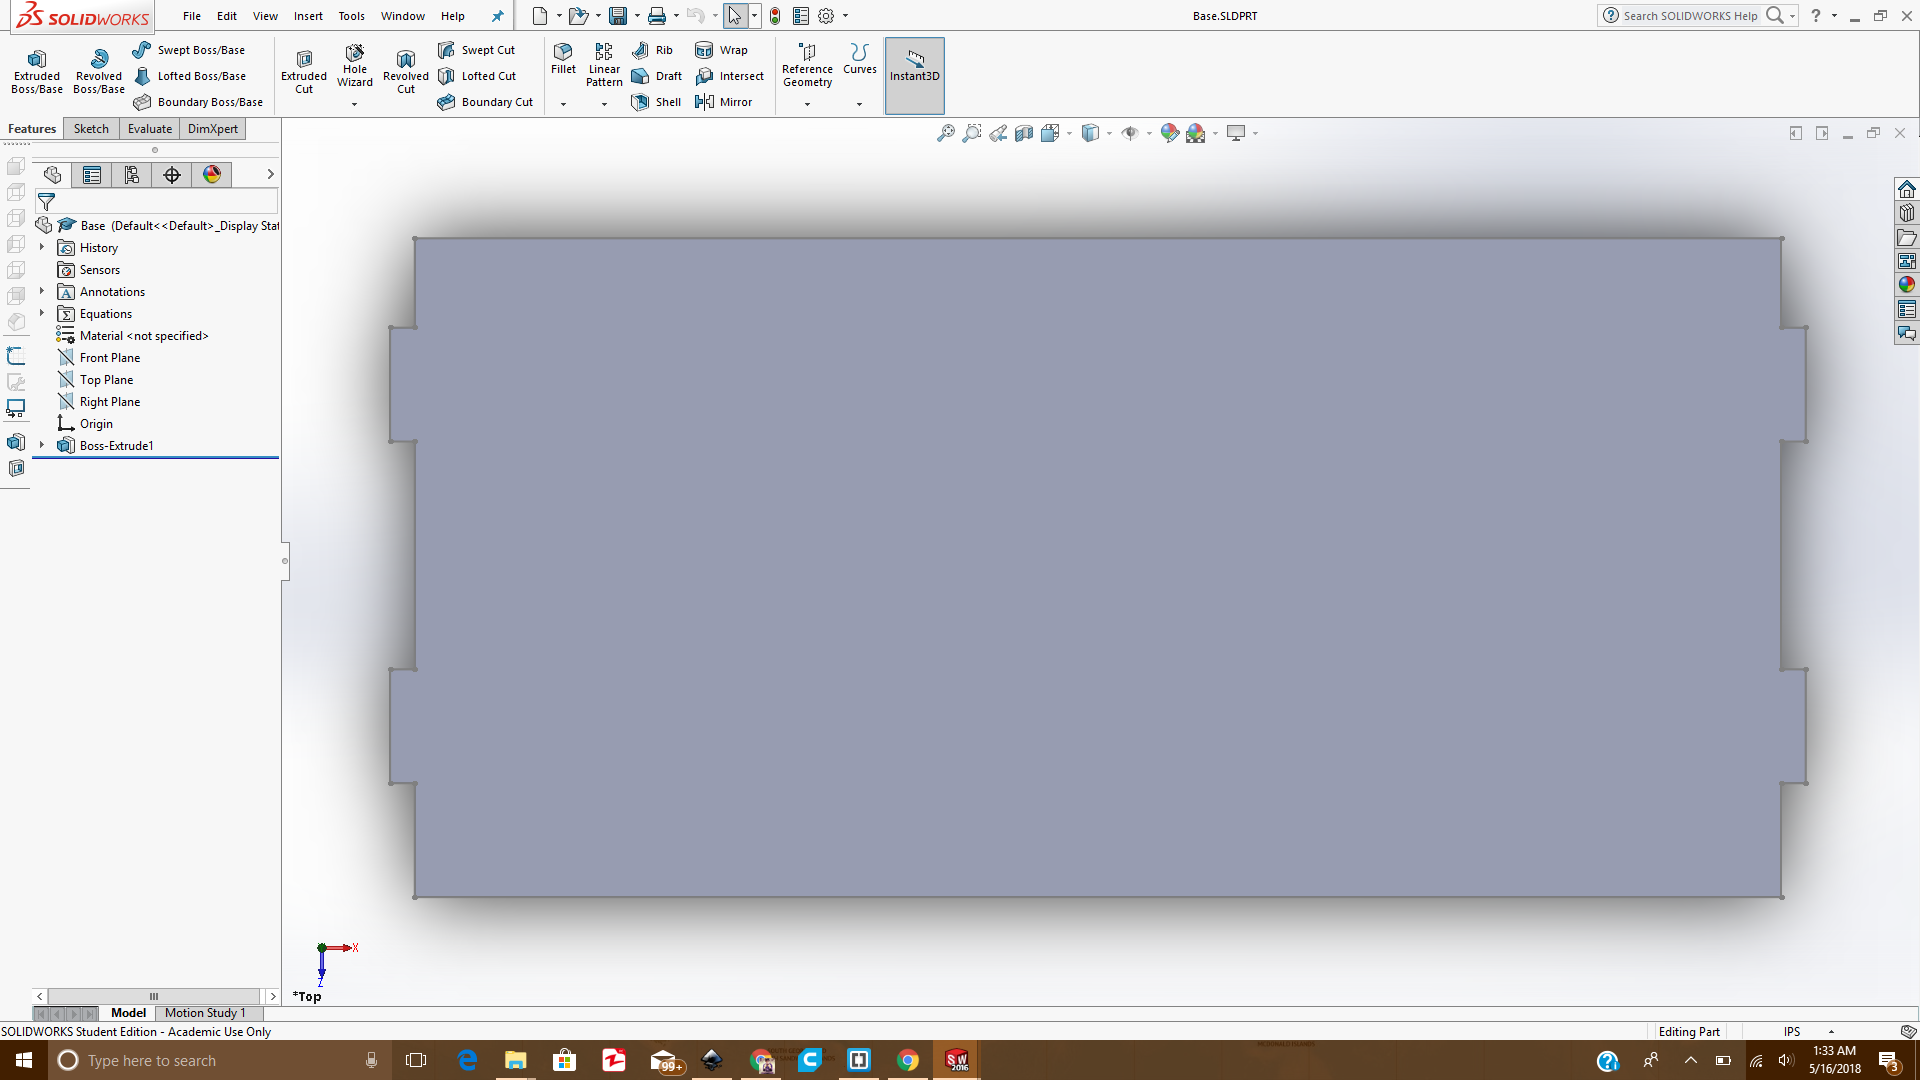The width and height of the screenshot is (1920, 1080).
Task: Select the Extruded Boss/Base tool
Action: 37,71
